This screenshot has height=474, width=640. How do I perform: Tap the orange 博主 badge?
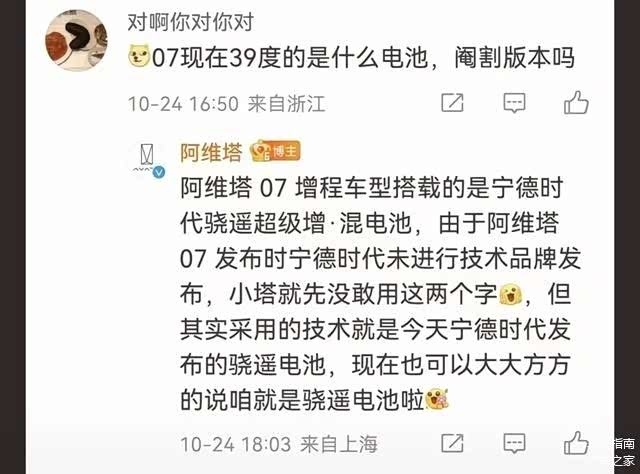[276, 151]
